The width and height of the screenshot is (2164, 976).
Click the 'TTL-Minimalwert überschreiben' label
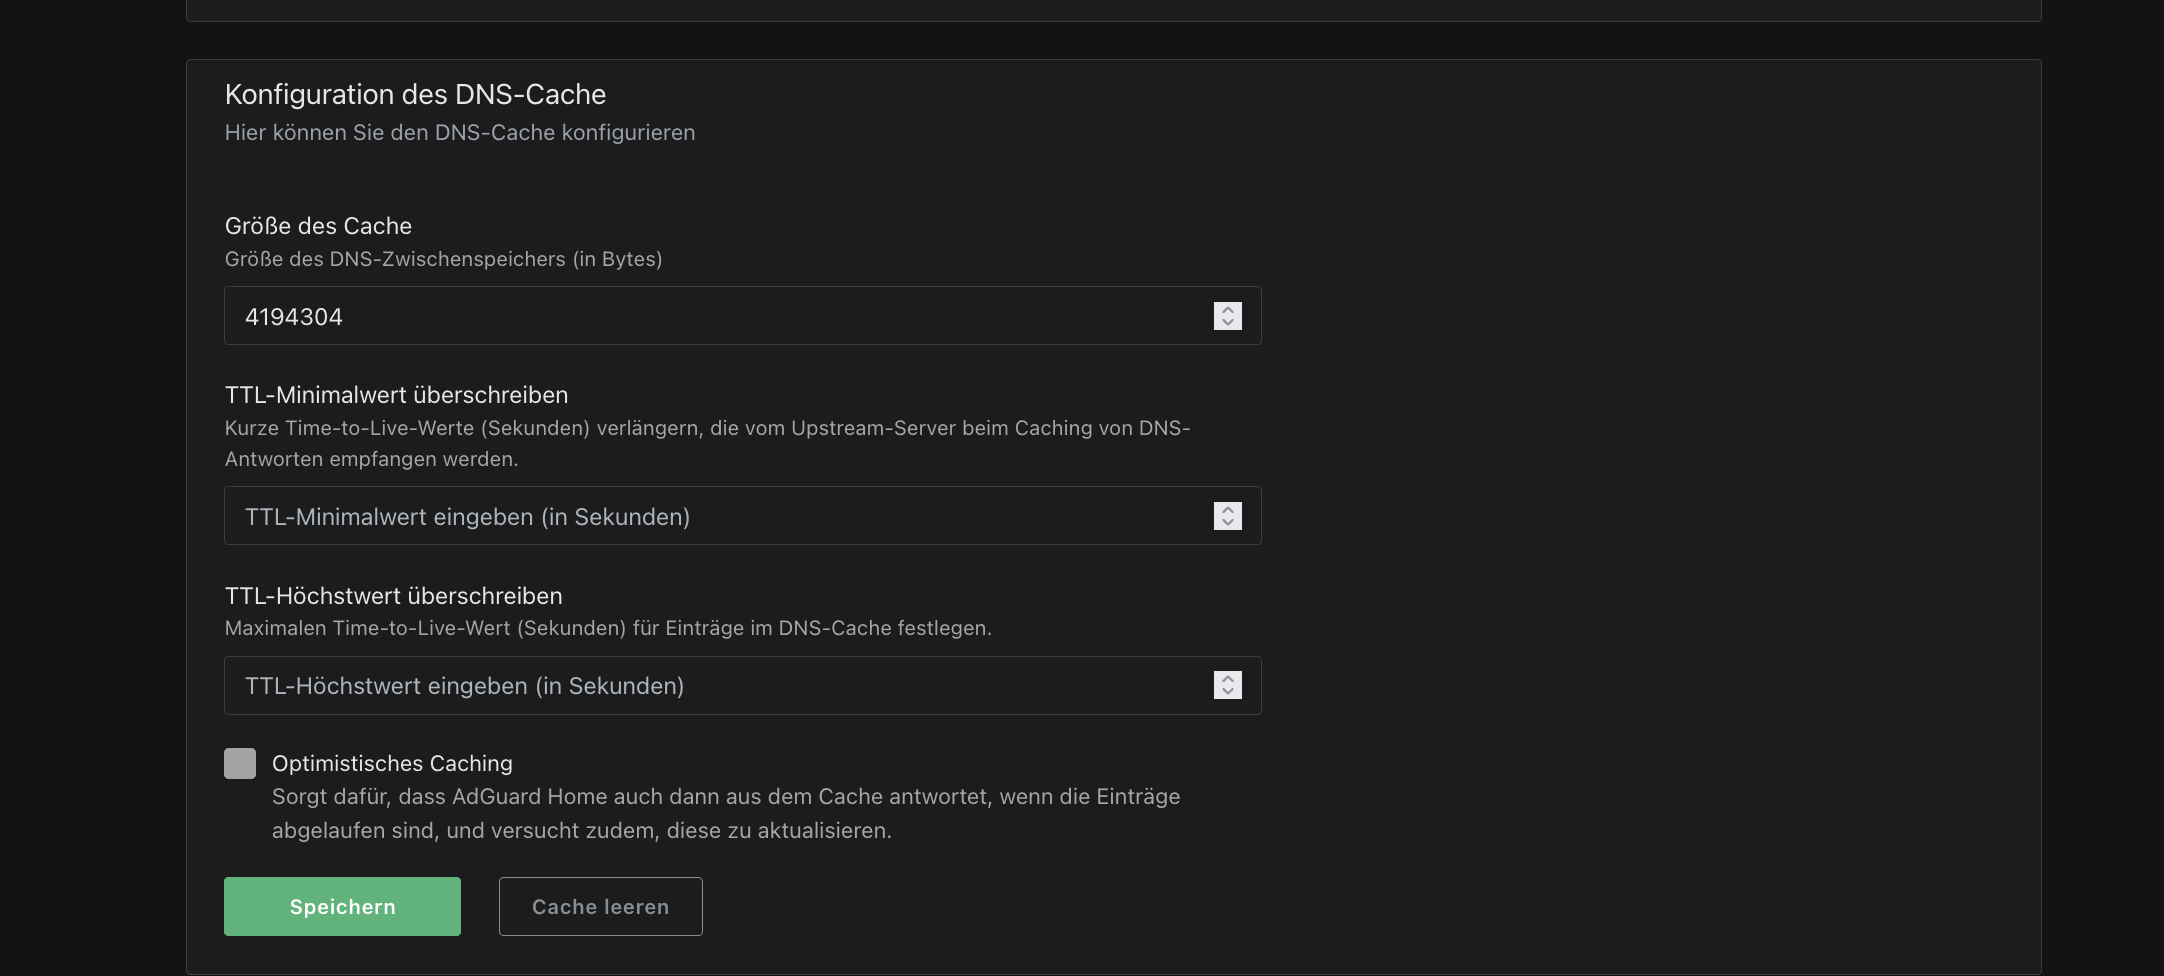click(x=396, y=395)
